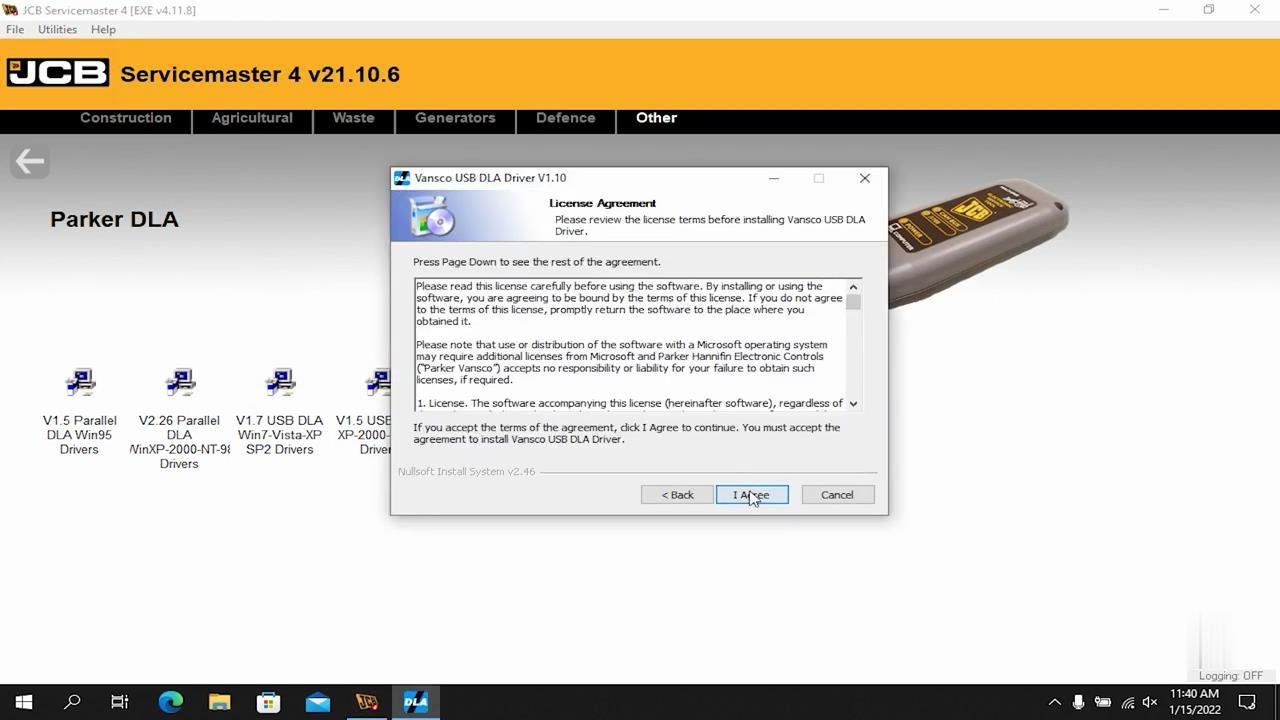Show hidden system tray icons
1280x720 pixels.
coord(1054,702)
